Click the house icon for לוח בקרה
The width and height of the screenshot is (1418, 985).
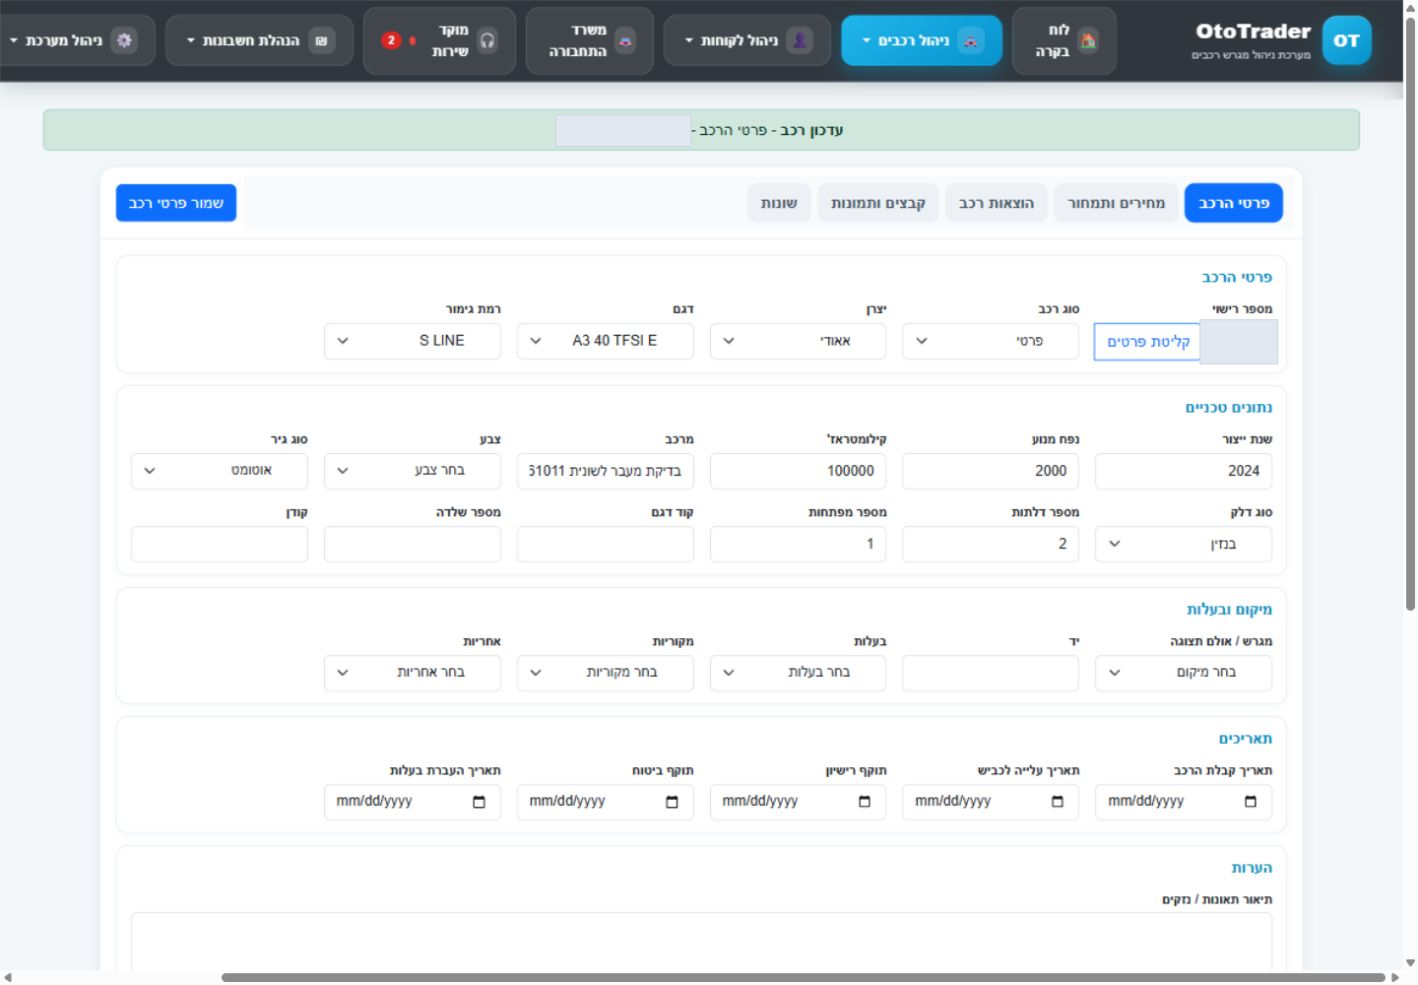coord(1088,41)
